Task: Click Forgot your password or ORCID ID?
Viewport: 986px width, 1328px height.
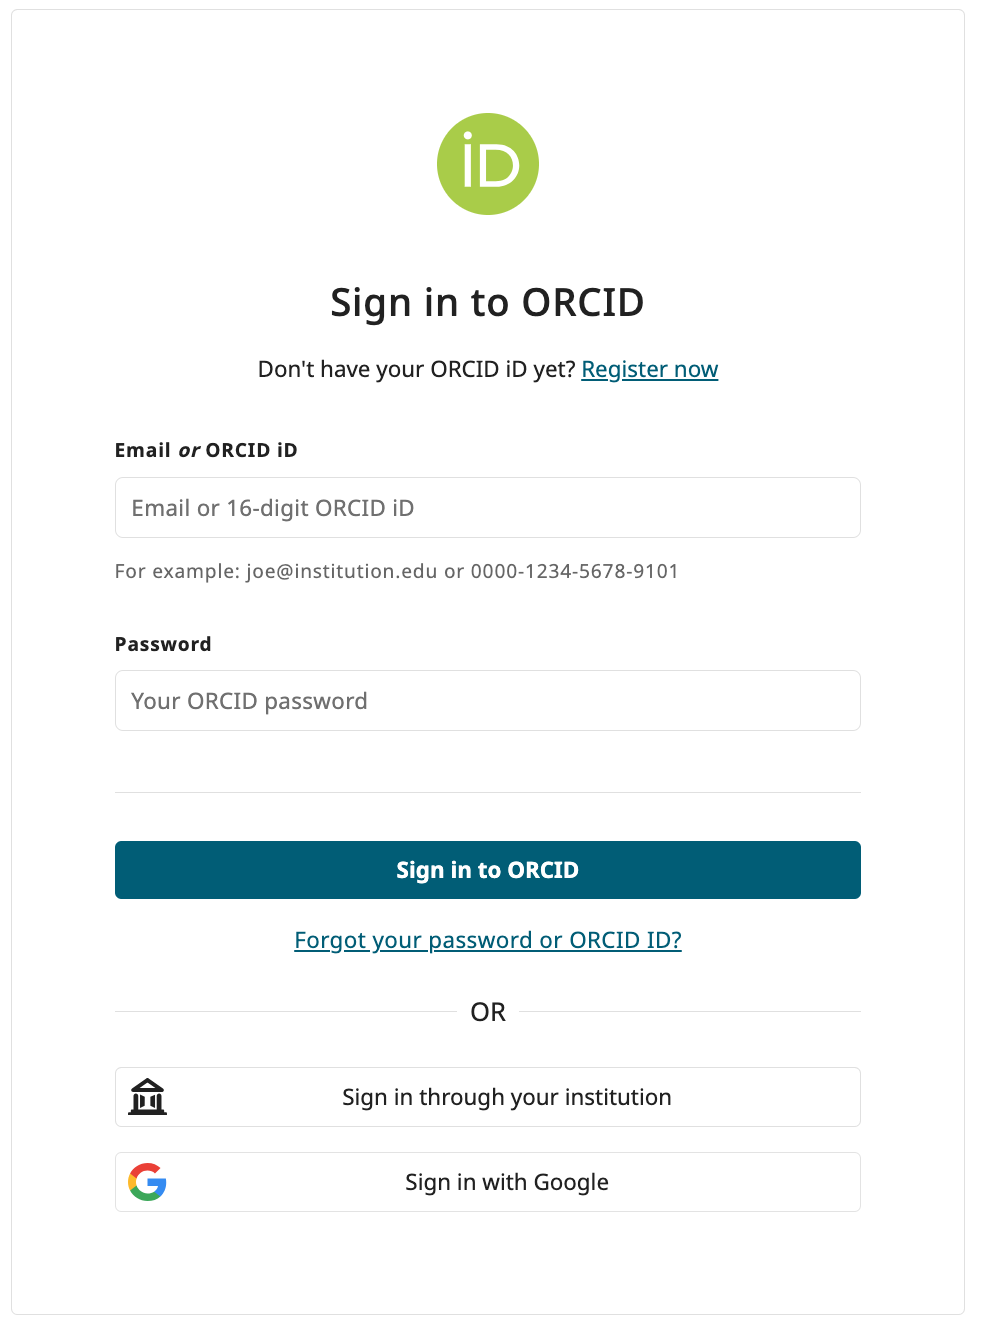Action: (x=487, y=940)
